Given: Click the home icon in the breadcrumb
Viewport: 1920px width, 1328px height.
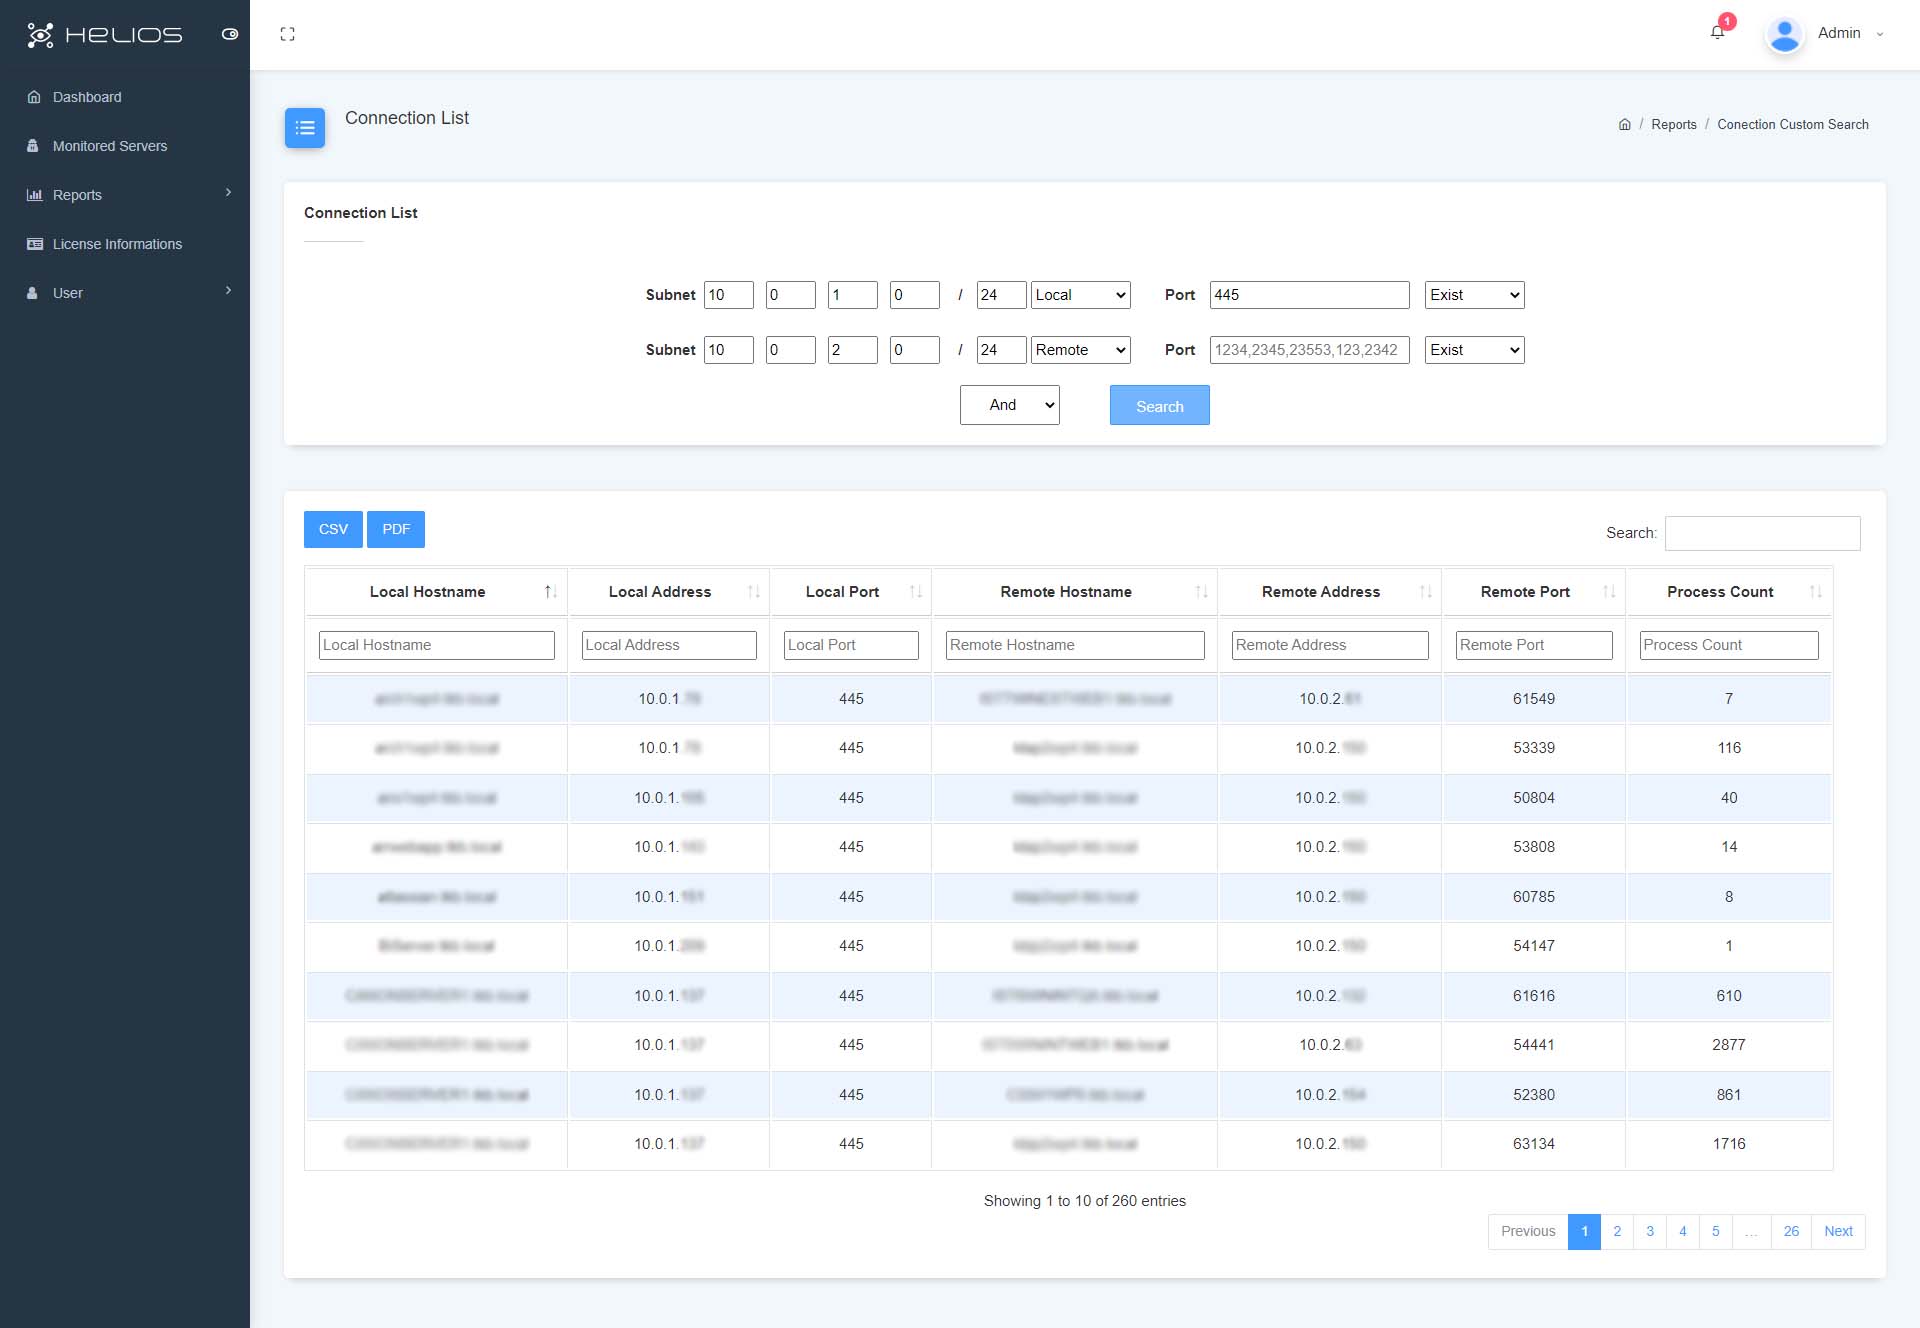Looking at the screenshot, I should 1623,124.
